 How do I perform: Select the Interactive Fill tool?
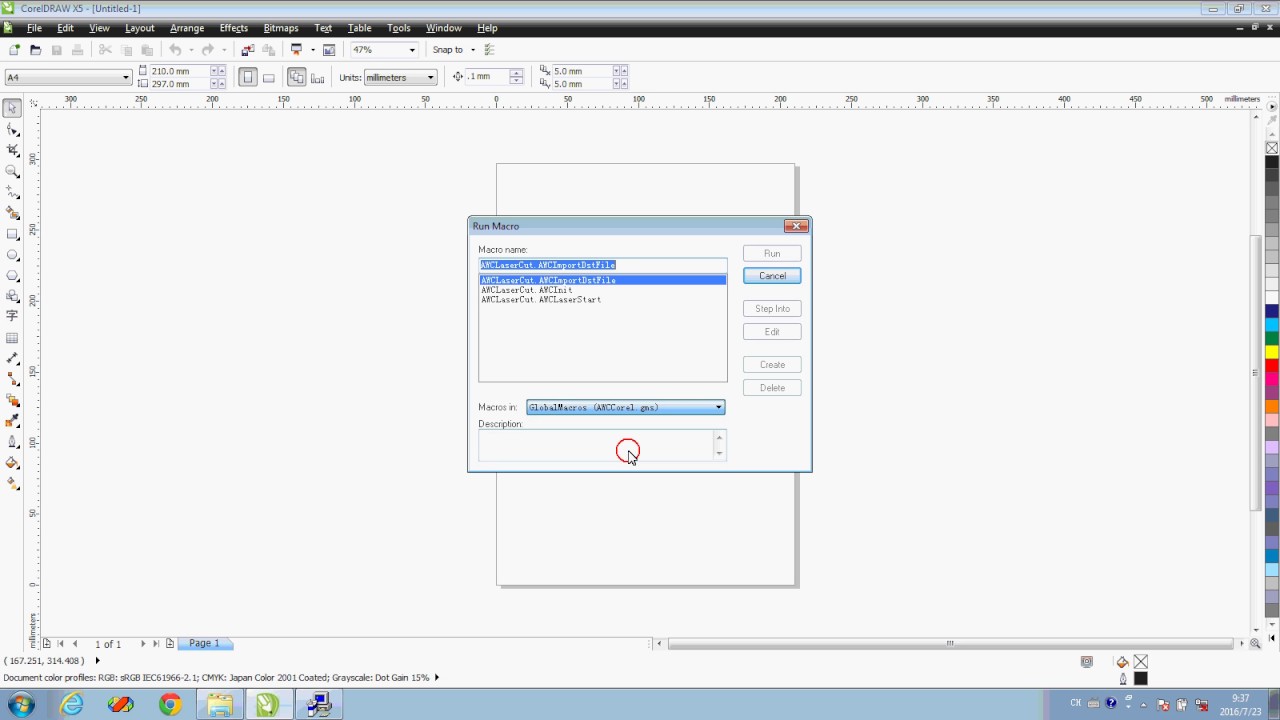pyautogui.click(x=13, y=484)
